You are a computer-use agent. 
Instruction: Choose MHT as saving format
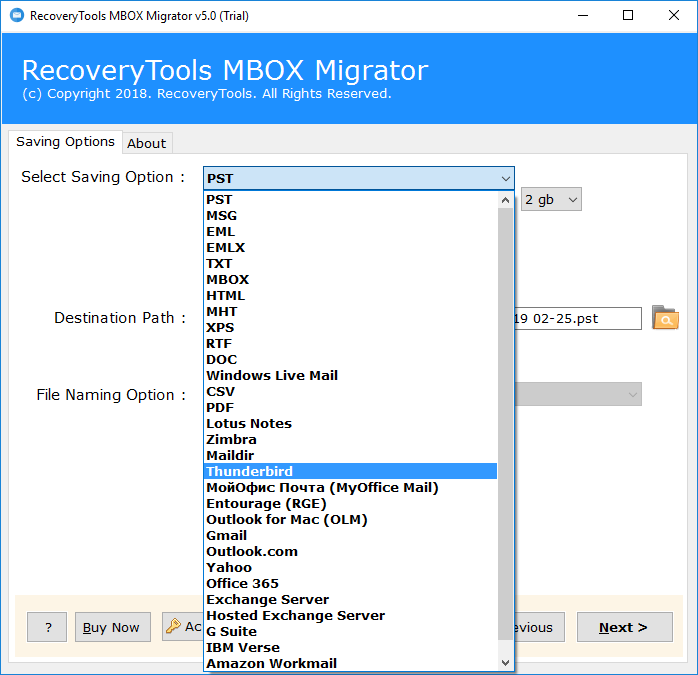coord(351,312)
